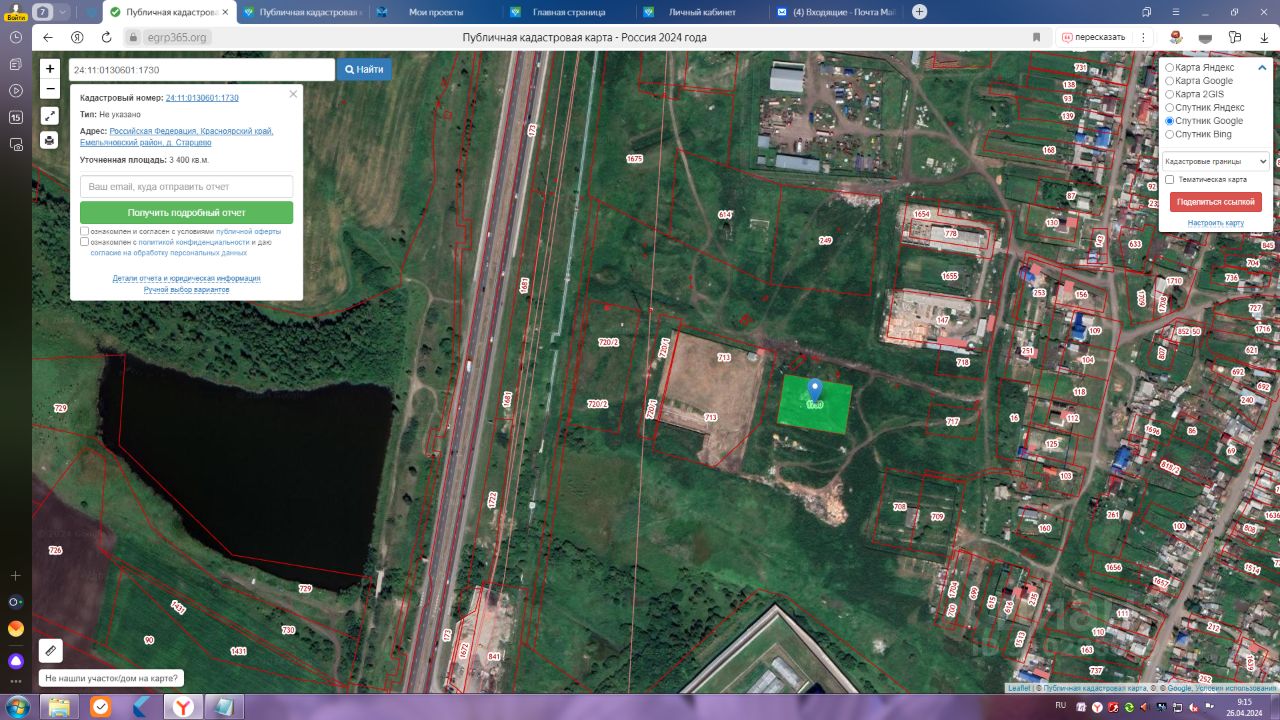Tick the public offer agreement checkbox

tap(84, 231)
